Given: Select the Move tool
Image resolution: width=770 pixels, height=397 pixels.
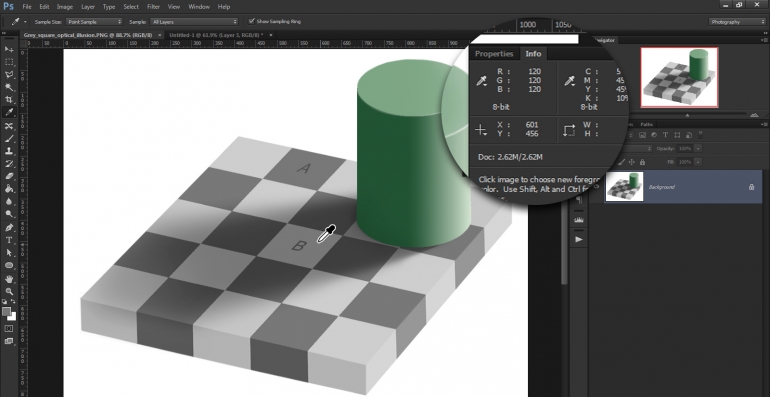Looking at the screenshot, I should coord(9,49).
